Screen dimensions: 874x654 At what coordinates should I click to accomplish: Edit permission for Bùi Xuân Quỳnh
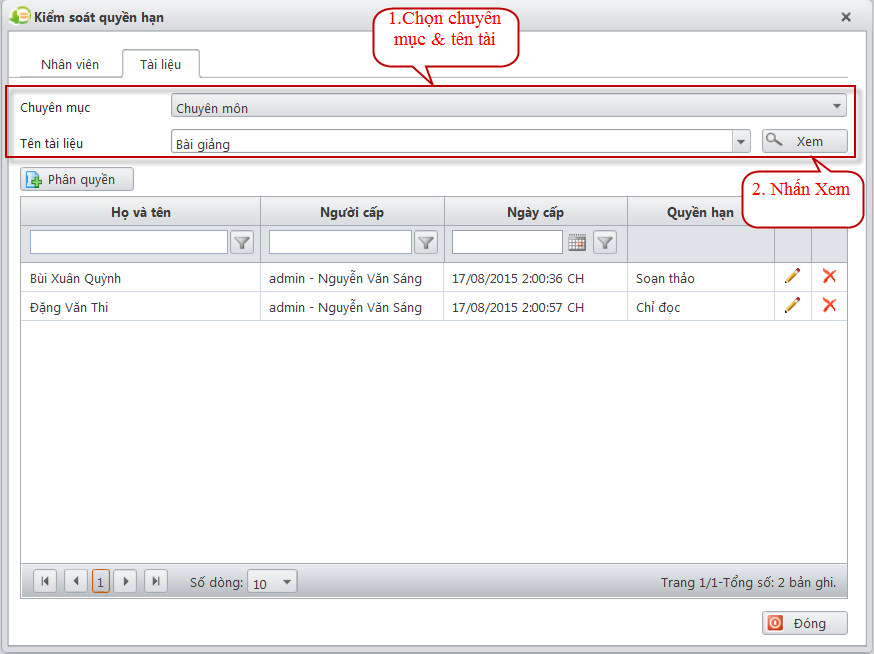[792, 276]
